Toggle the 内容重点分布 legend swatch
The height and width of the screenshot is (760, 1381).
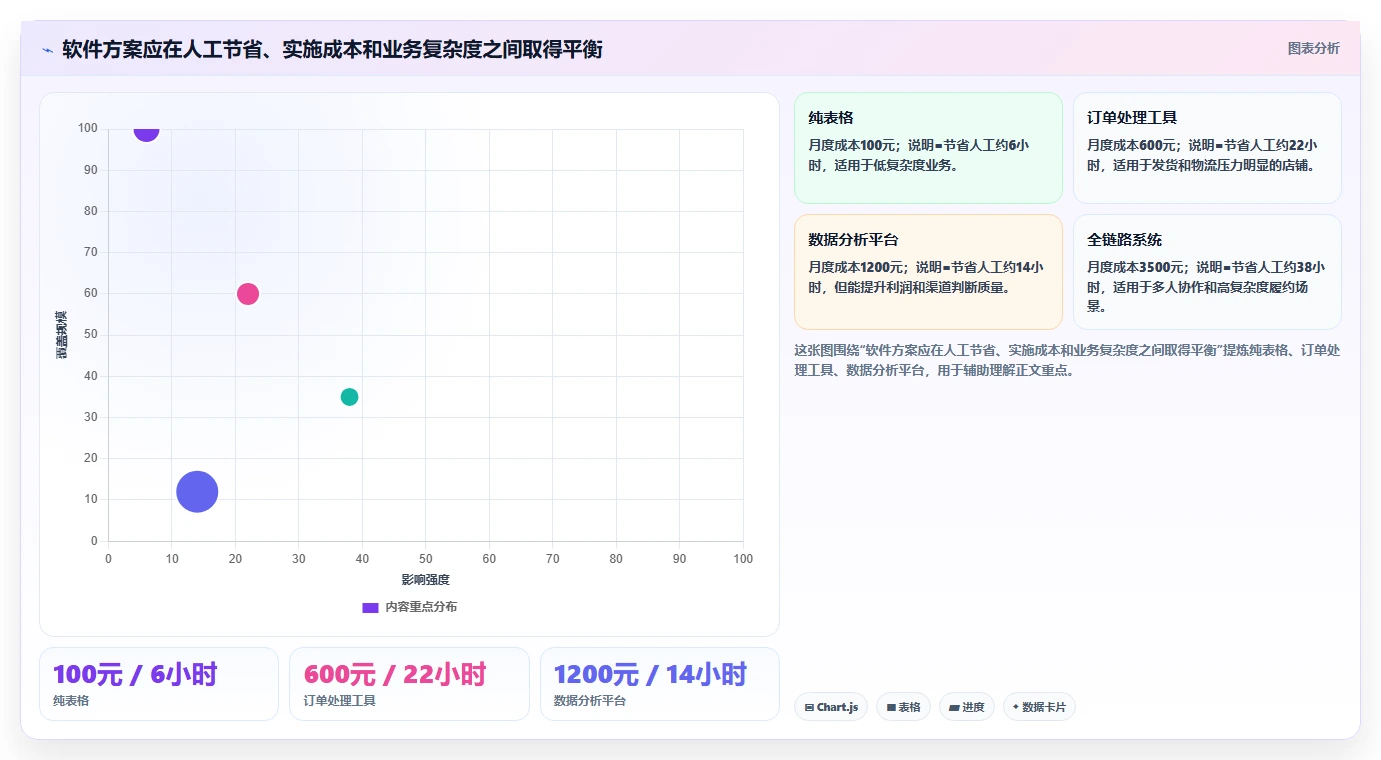tap(370, 607)
